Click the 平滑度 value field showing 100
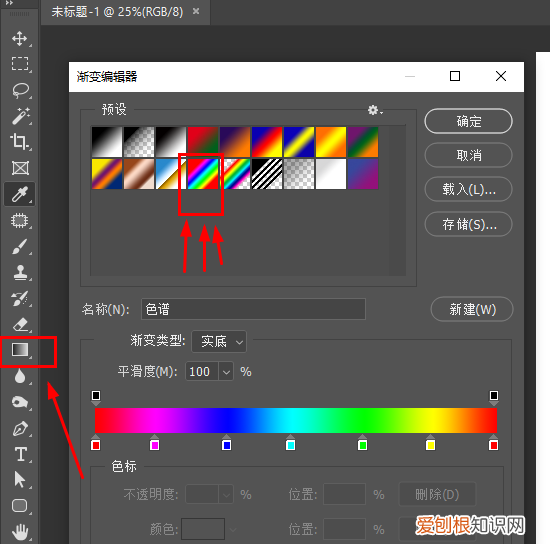This screenshot has height=544, width=550. point(202,371)
